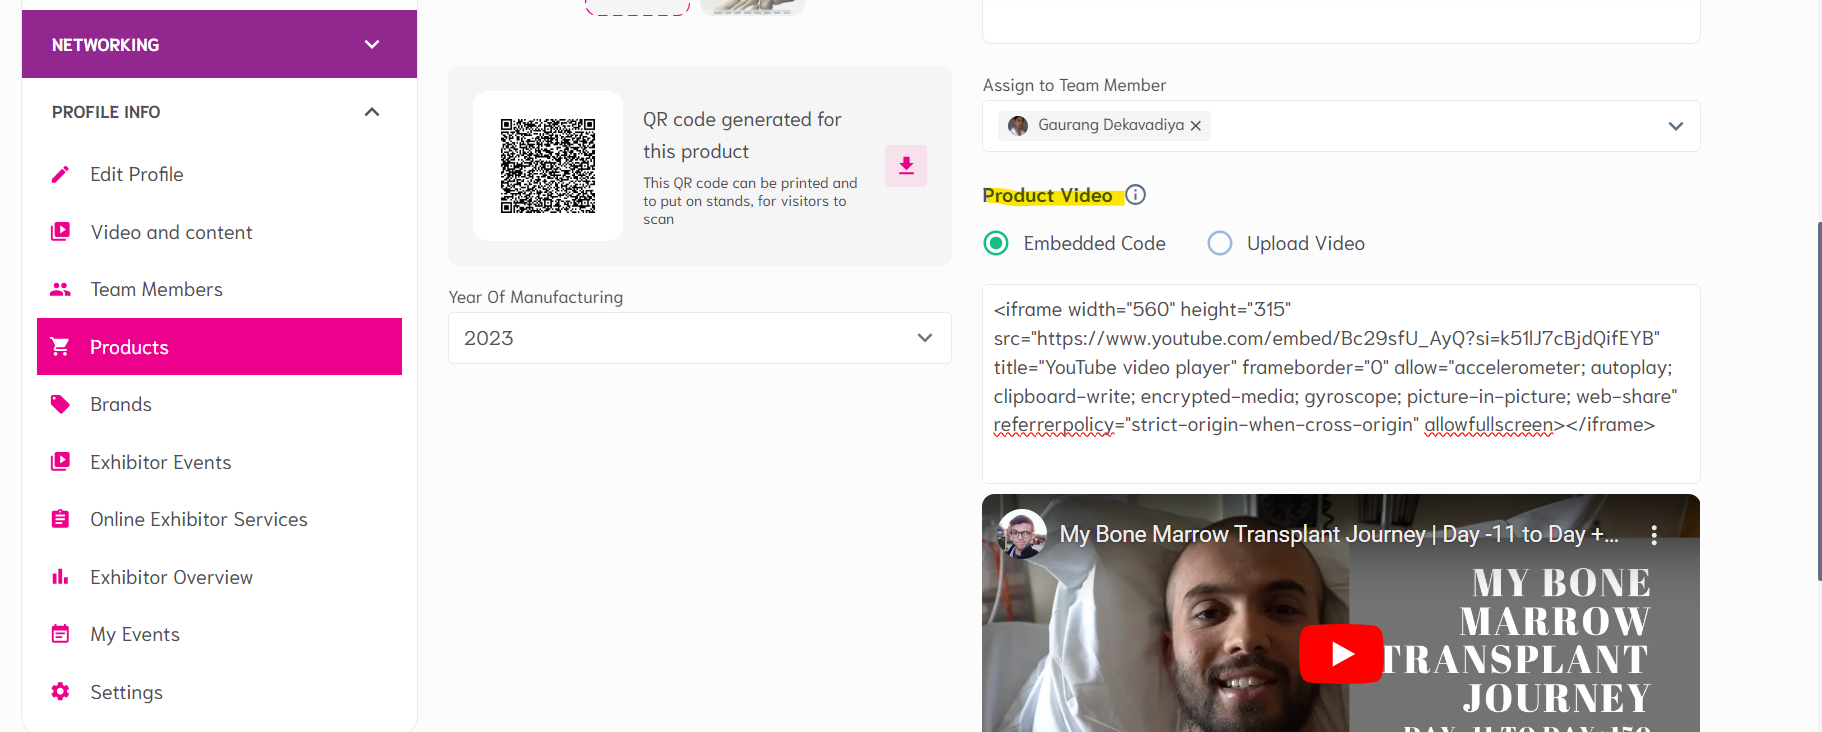
Task: Select the Upload Video radio option
Action: pos(1220,244)
